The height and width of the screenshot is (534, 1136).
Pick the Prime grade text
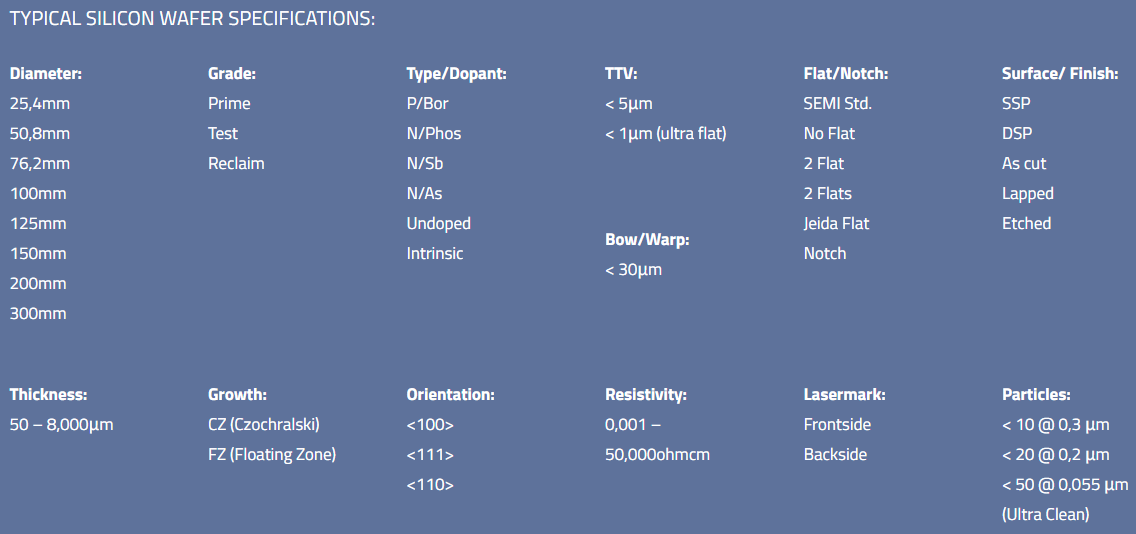[x=229, y=104]
